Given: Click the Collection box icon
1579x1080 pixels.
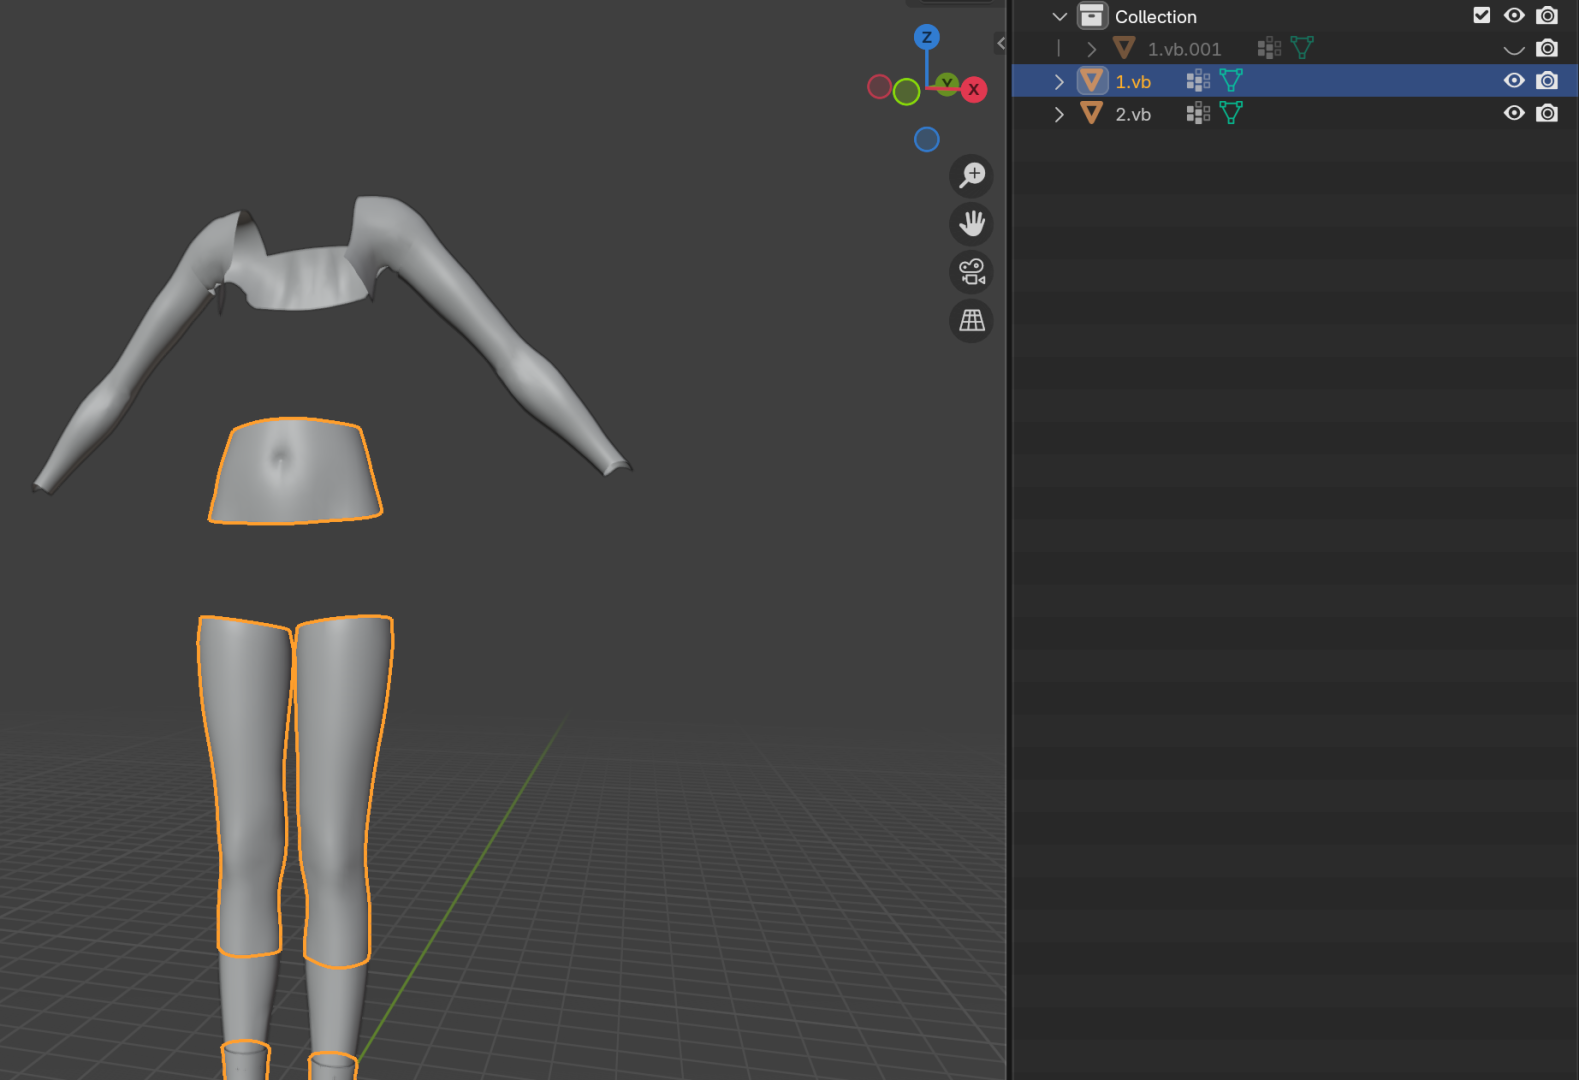Looking at the screenshot, I should pos(1092,16).
